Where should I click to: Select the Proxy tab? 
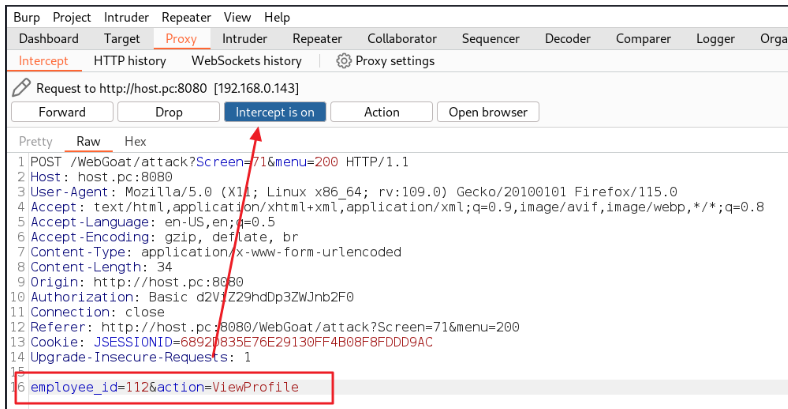pyautogui.click(x=181, y=39)
